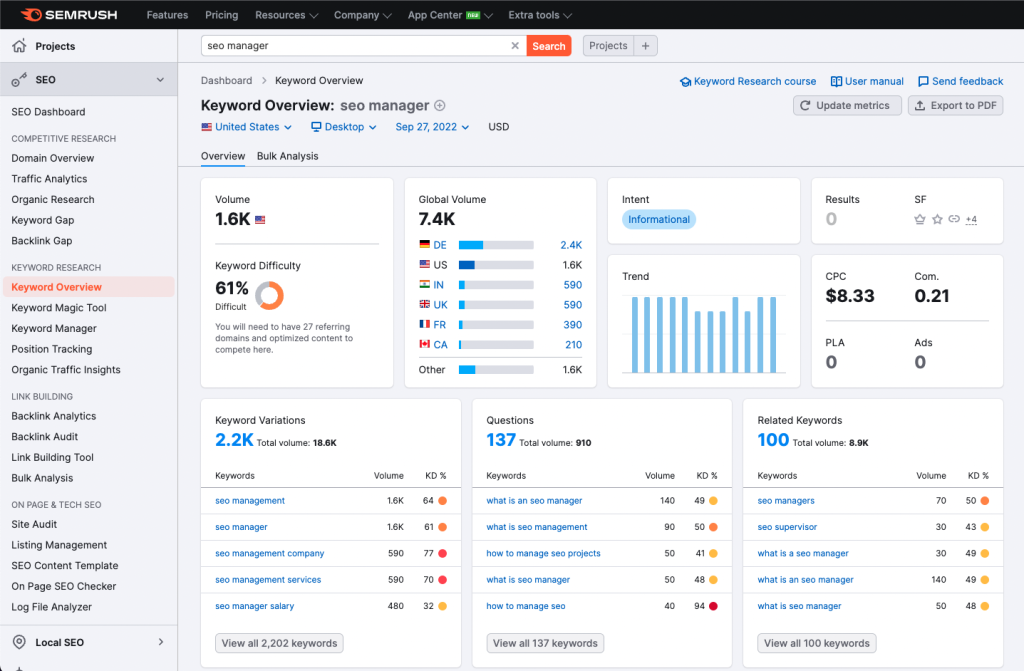Open the Sep 27, 2022 date dropdown

[432, 127]
